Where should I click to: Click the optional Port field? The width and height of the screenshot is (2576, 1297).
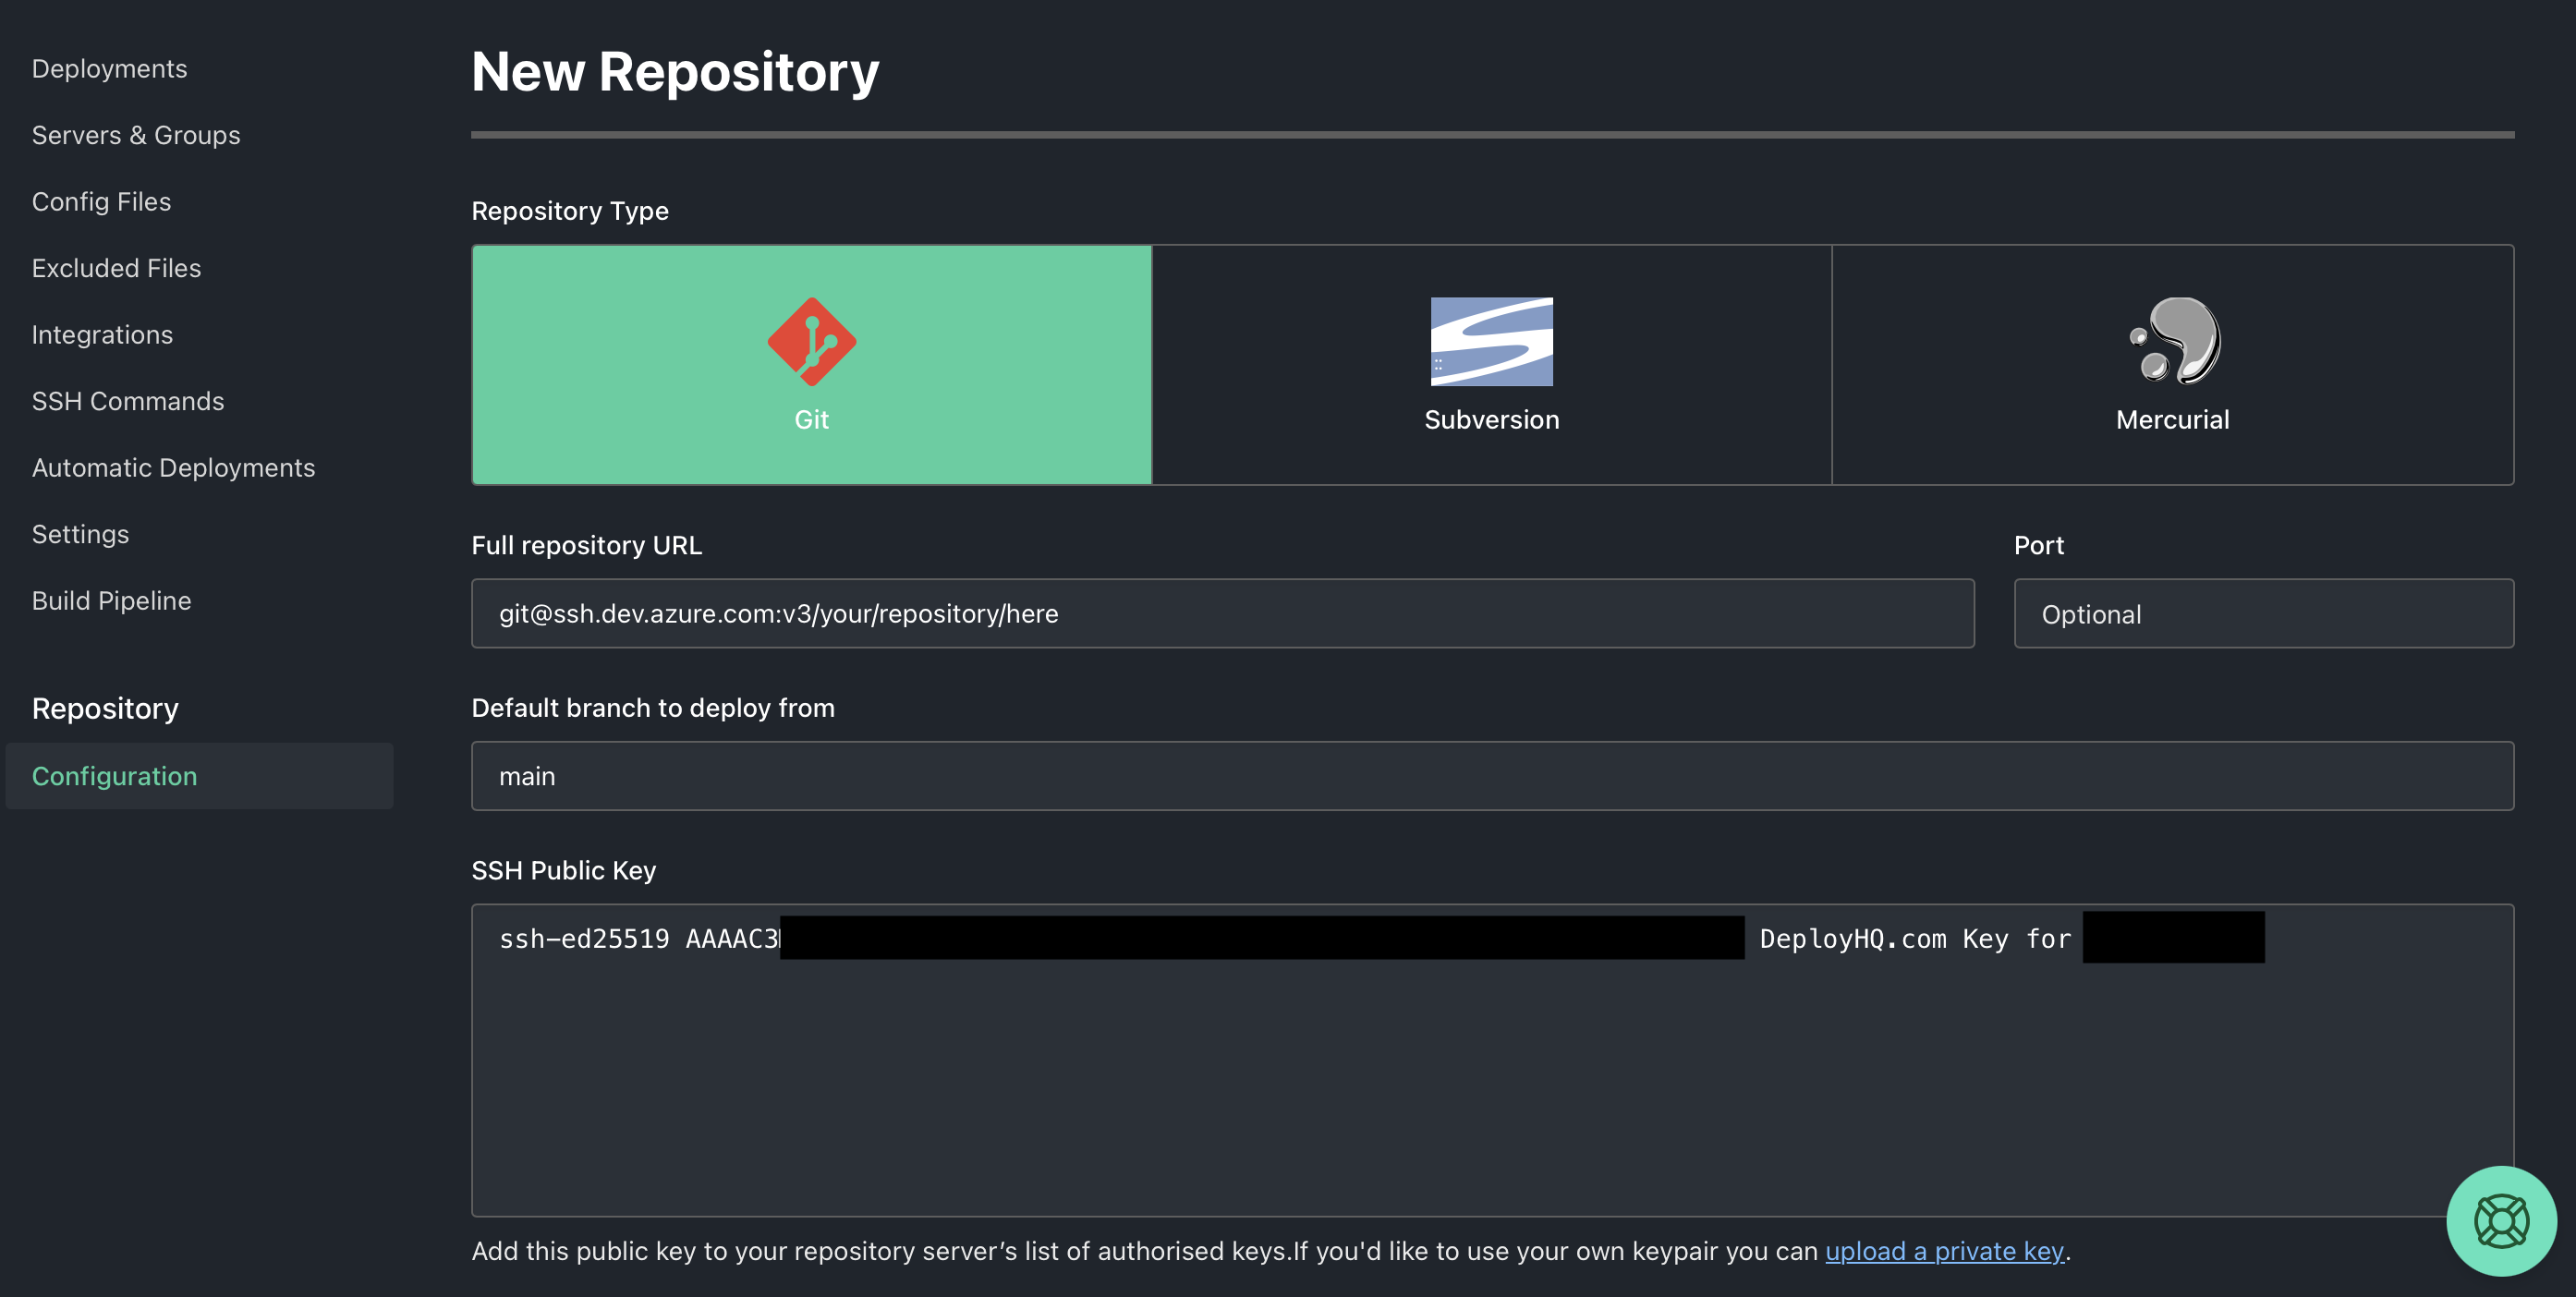pyautogui.click(x=2263, y=613)
